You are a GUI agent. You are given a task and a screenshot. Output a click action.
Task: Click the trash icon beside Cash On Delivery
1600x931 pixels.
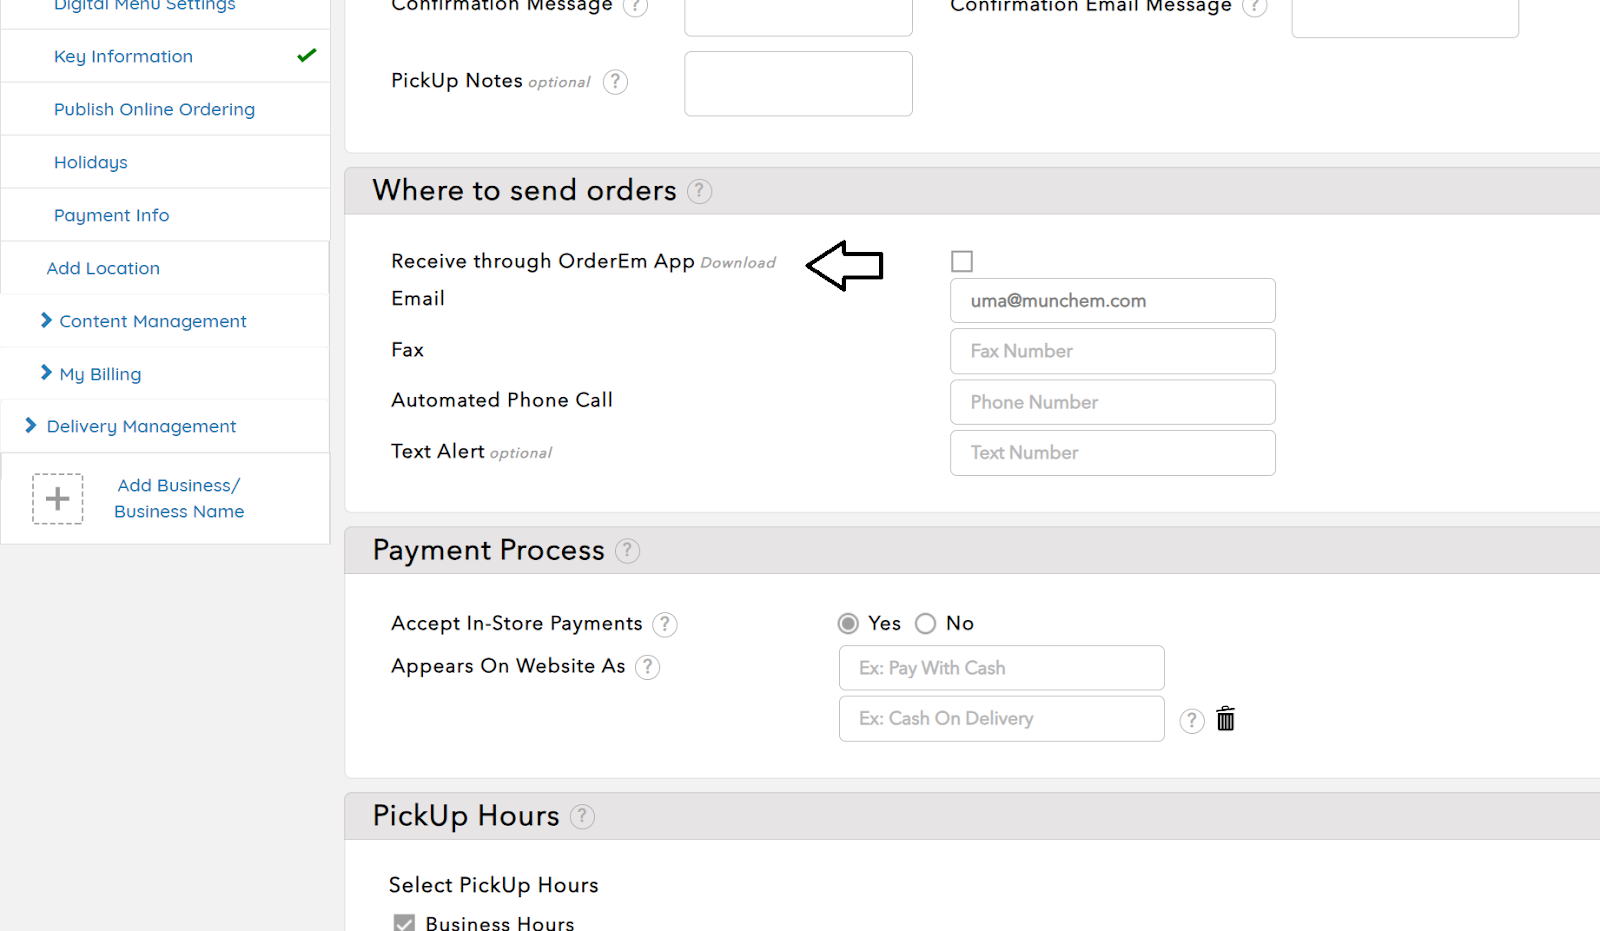click(1225, 719)
